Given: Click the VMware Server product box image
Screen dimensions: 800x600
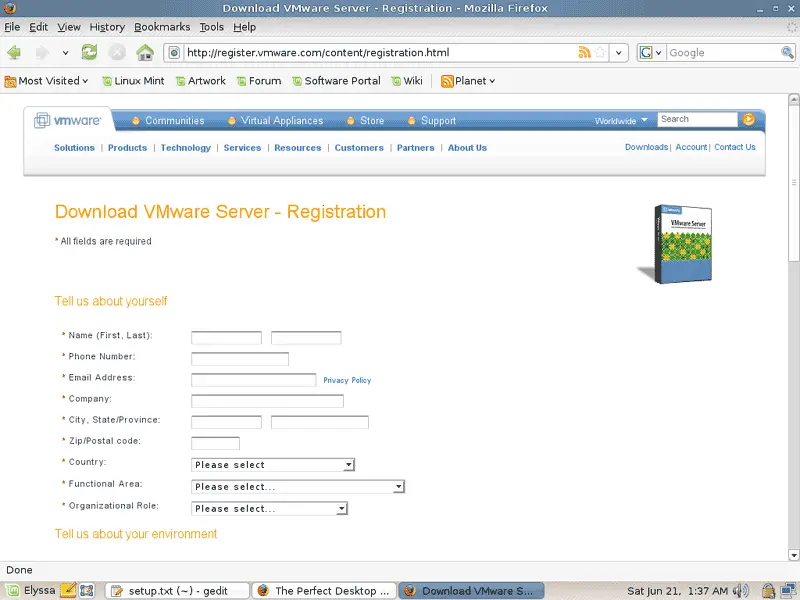Looking at the screenshot, I should tap(675, 244).
